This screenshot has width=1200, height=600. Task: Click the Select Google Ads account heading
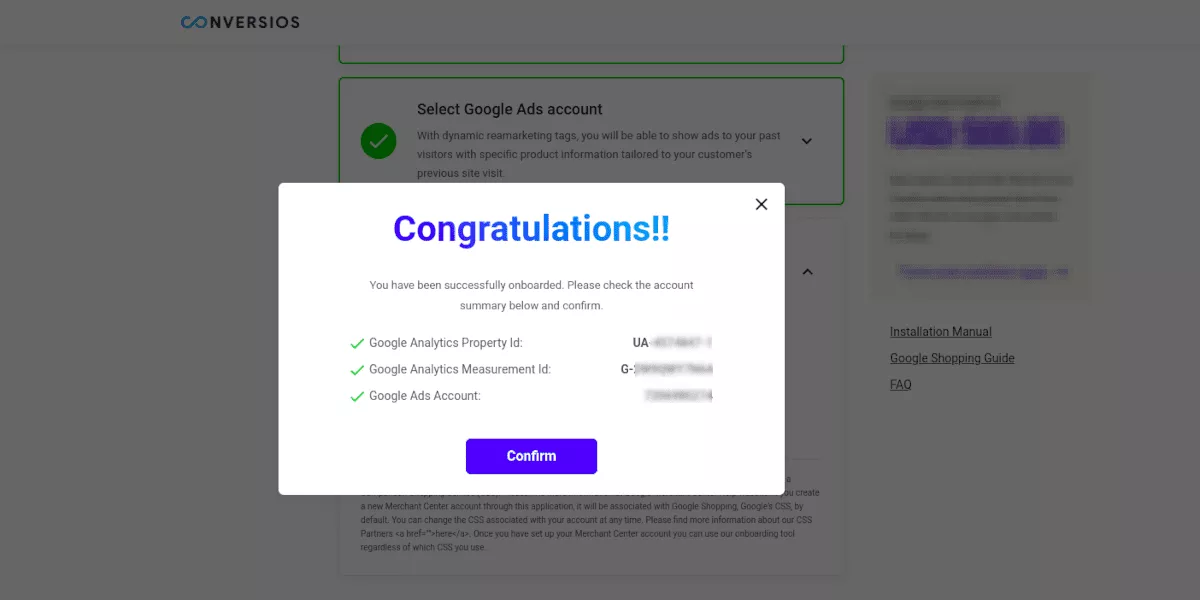(x=510, y=109)
